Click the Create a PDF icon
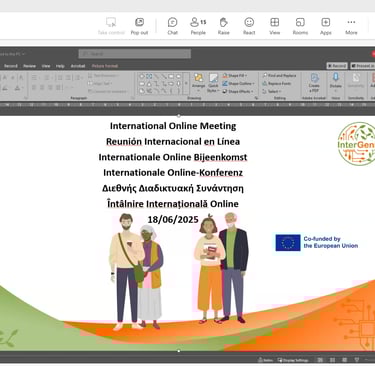The width and height of the screenshot is (375, 366). click(x=314, y=83)
